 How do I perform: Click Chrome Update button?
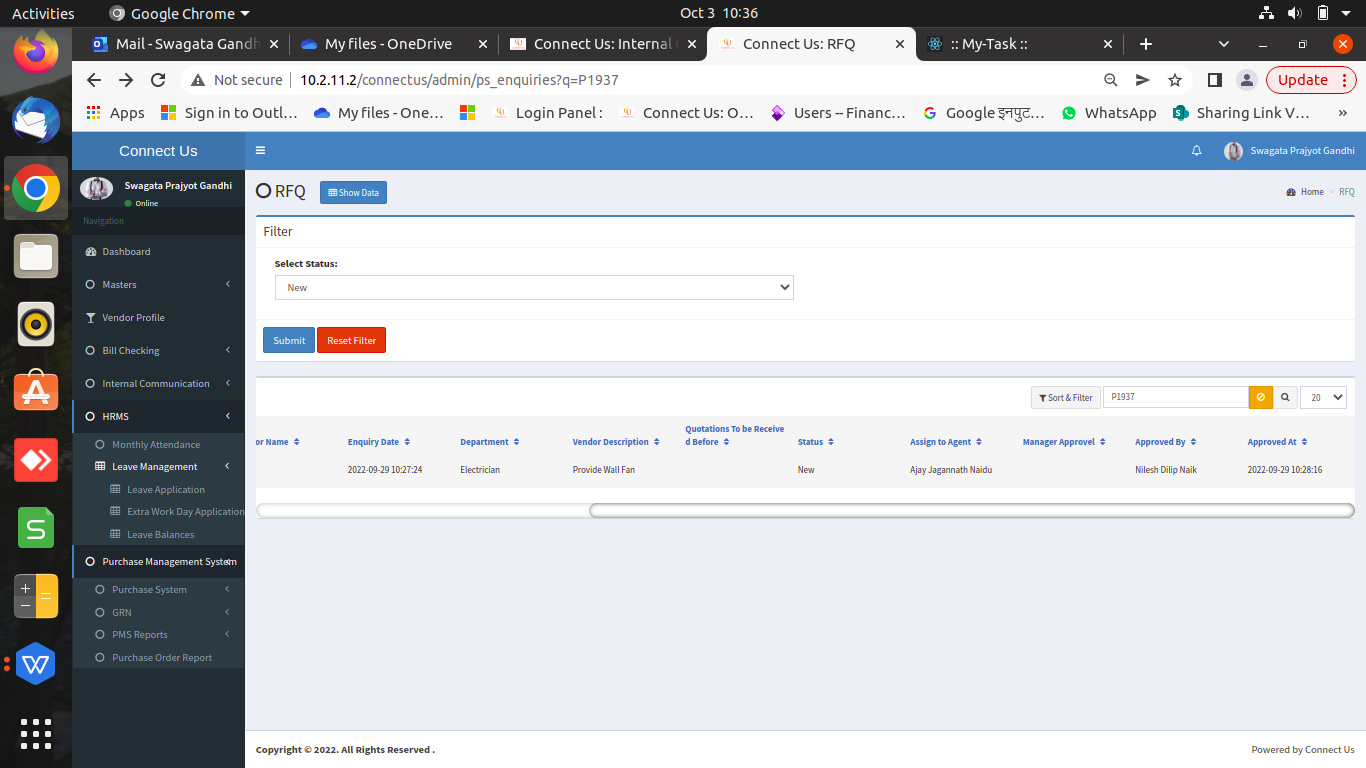[x=1311, y=80]
